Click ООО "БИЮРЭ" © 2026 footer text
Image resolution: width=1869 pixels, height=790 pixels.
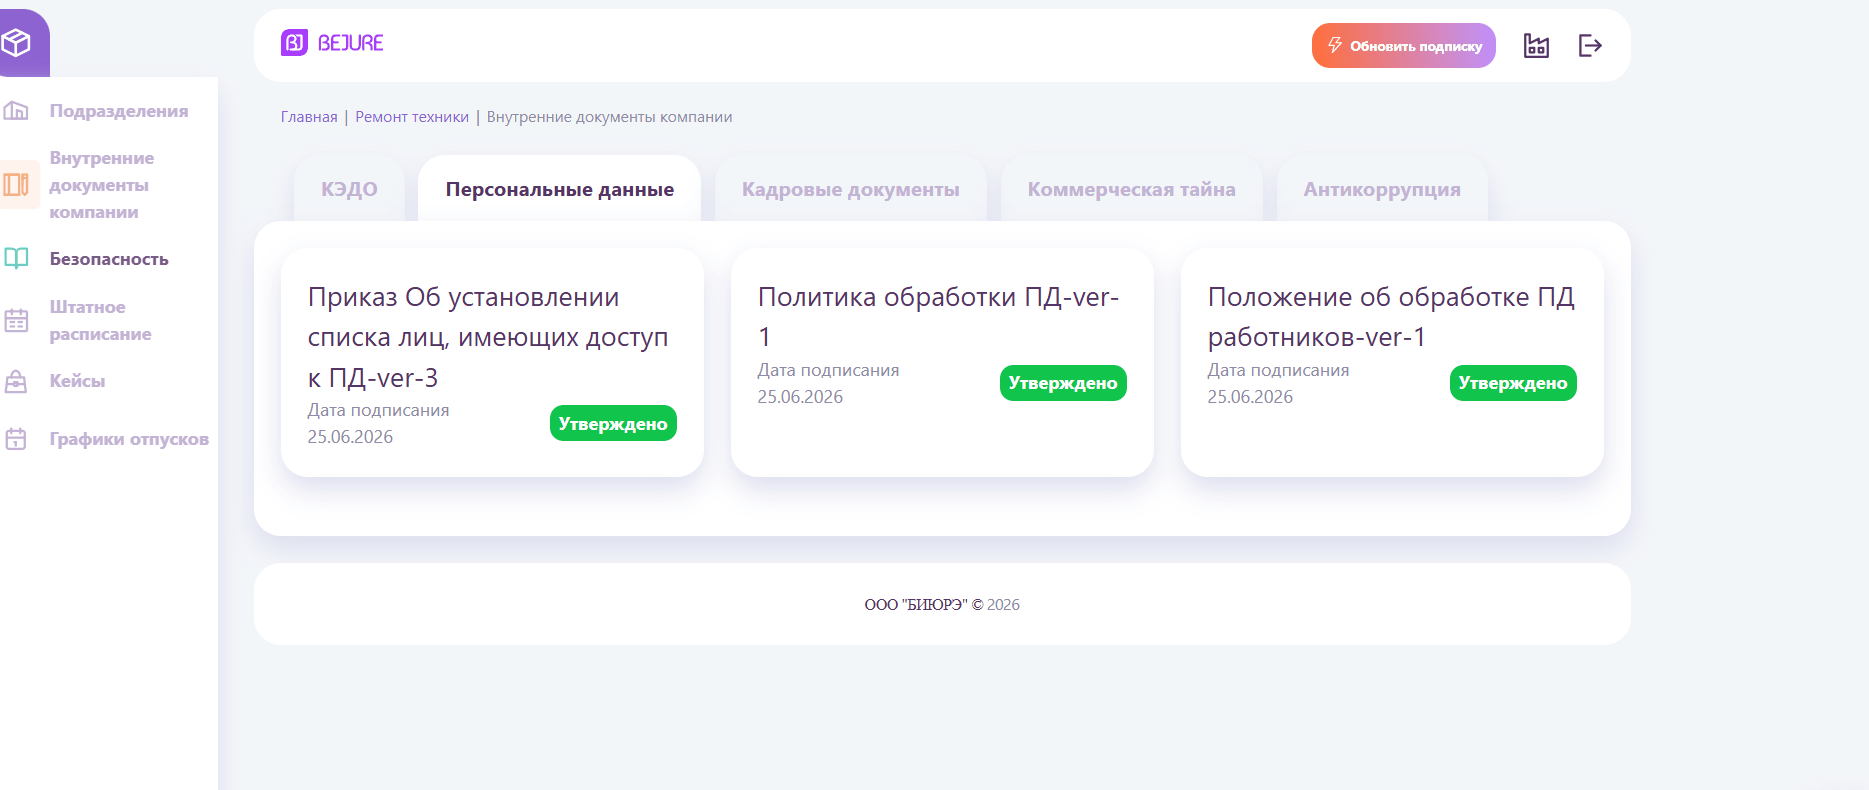coord(942,604)
